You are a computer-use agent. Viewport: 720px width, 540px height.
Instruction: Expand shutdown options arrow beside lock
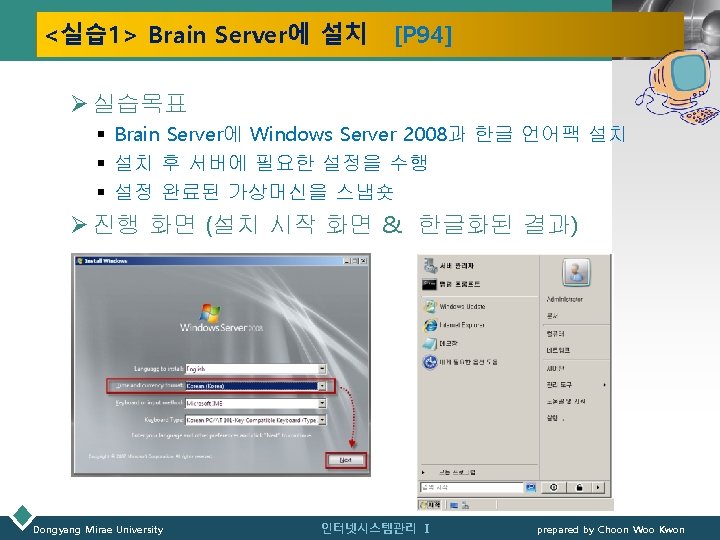(598, 488)
